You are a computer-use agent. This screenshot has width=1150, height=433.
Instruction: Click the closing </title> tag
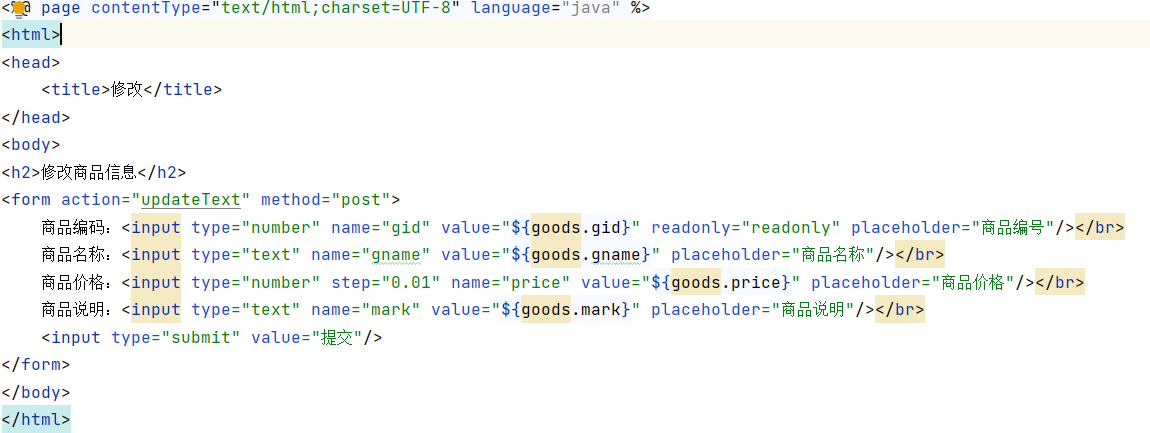point(183,90)
